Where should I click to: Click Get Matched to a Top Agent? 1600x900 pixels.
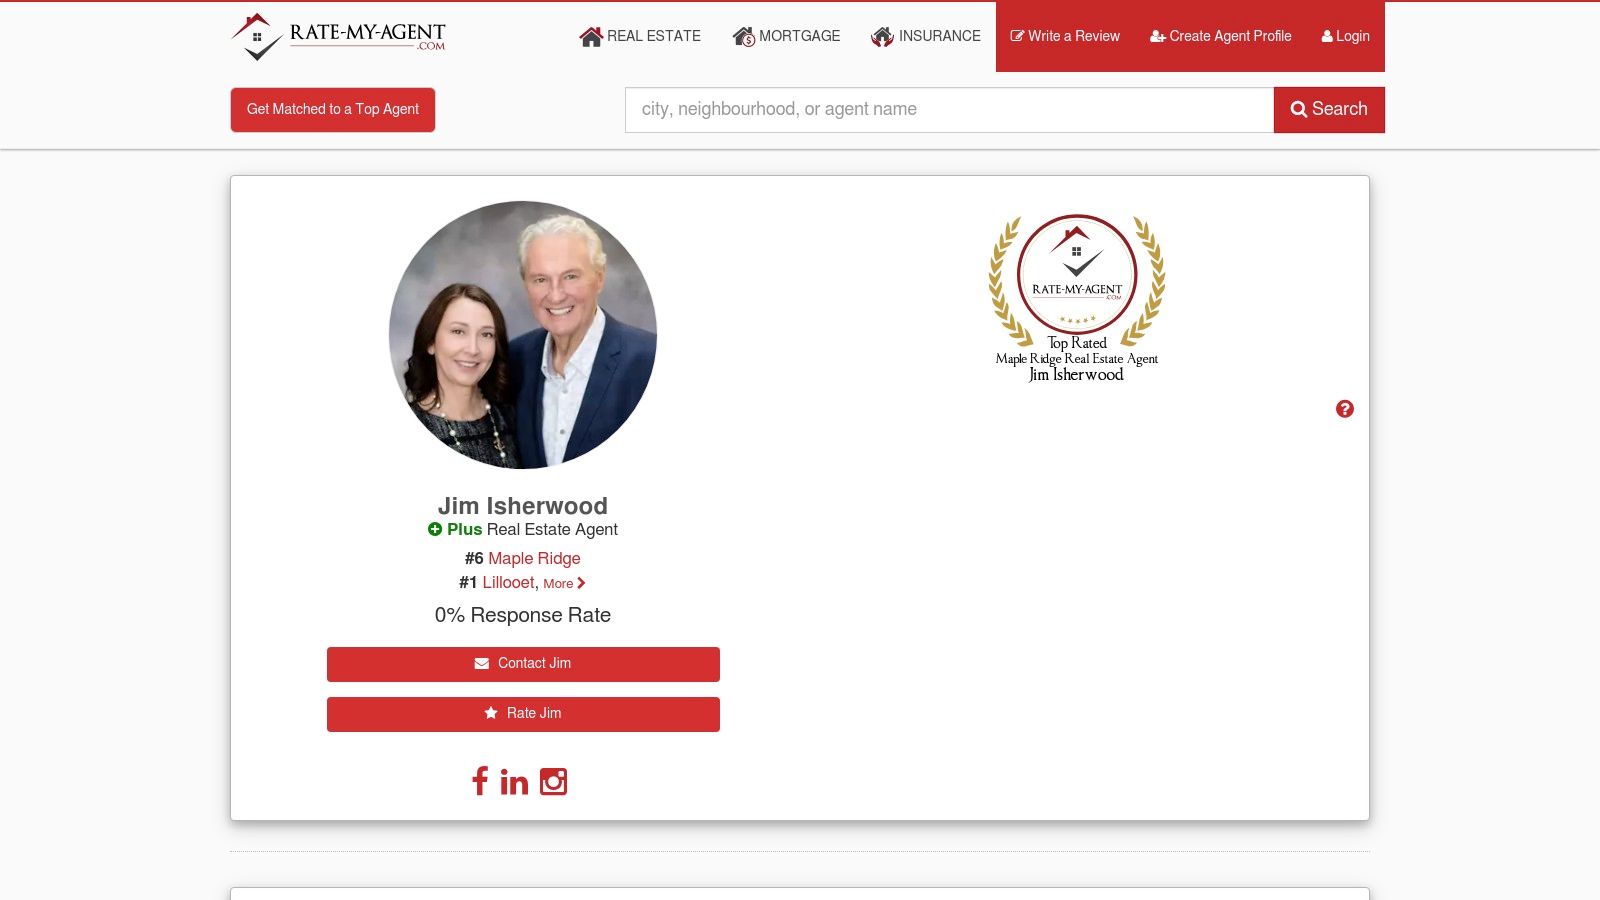point(333,110)
